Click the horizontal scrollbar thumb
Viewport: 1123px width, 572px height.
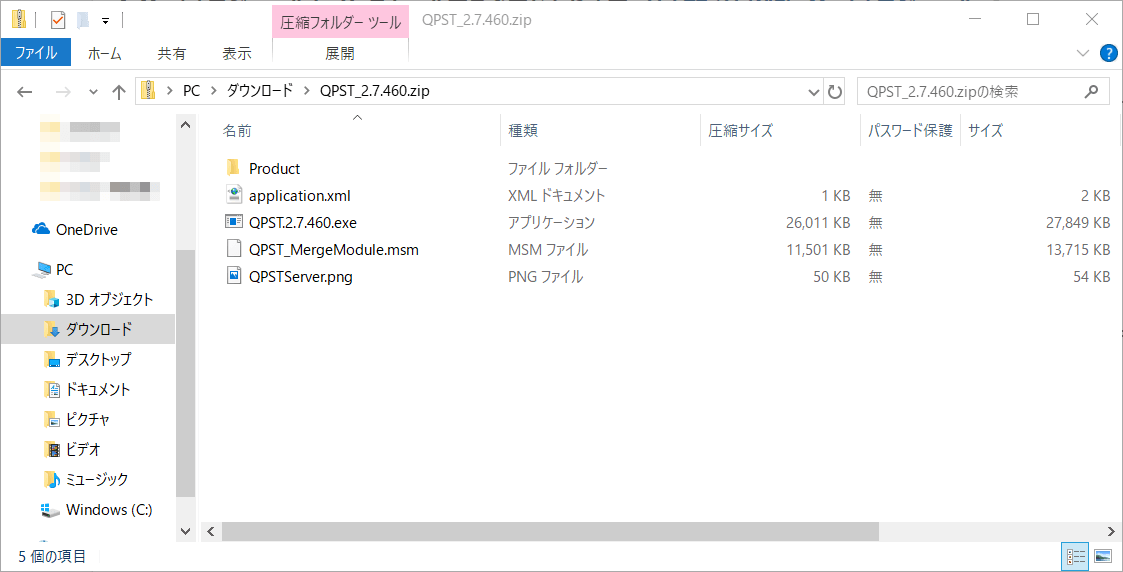pos(550,531)
